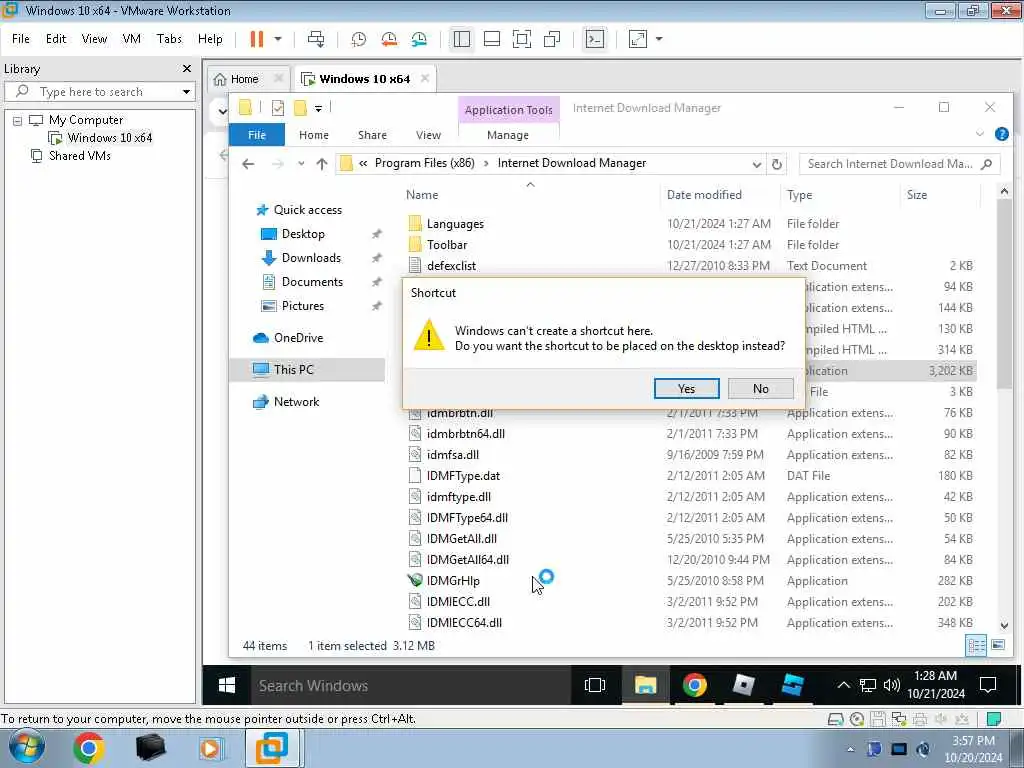Open the Explorer Share ribbon tab
Viewport: 1024px width, 768px height.
click(372, 135)
